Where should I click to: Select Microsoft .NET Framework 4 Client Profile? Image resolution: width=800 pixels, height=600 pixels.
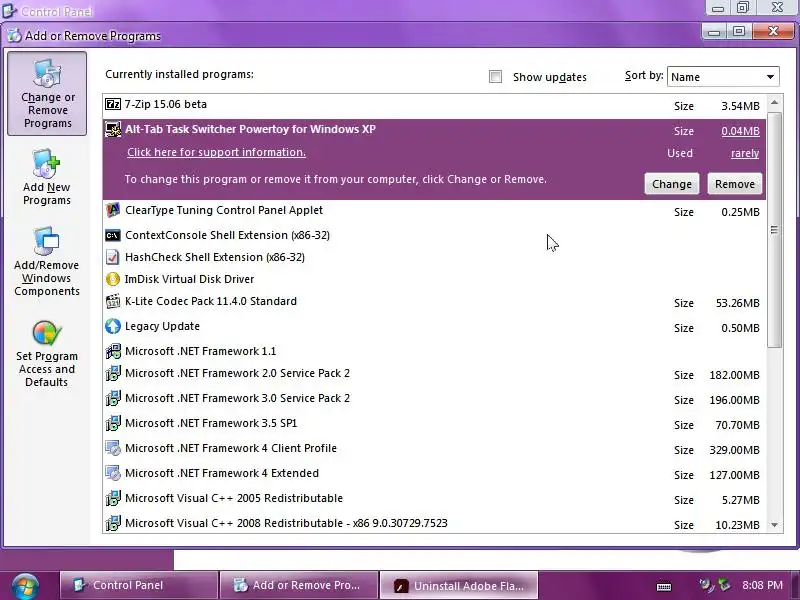point(434,449)
